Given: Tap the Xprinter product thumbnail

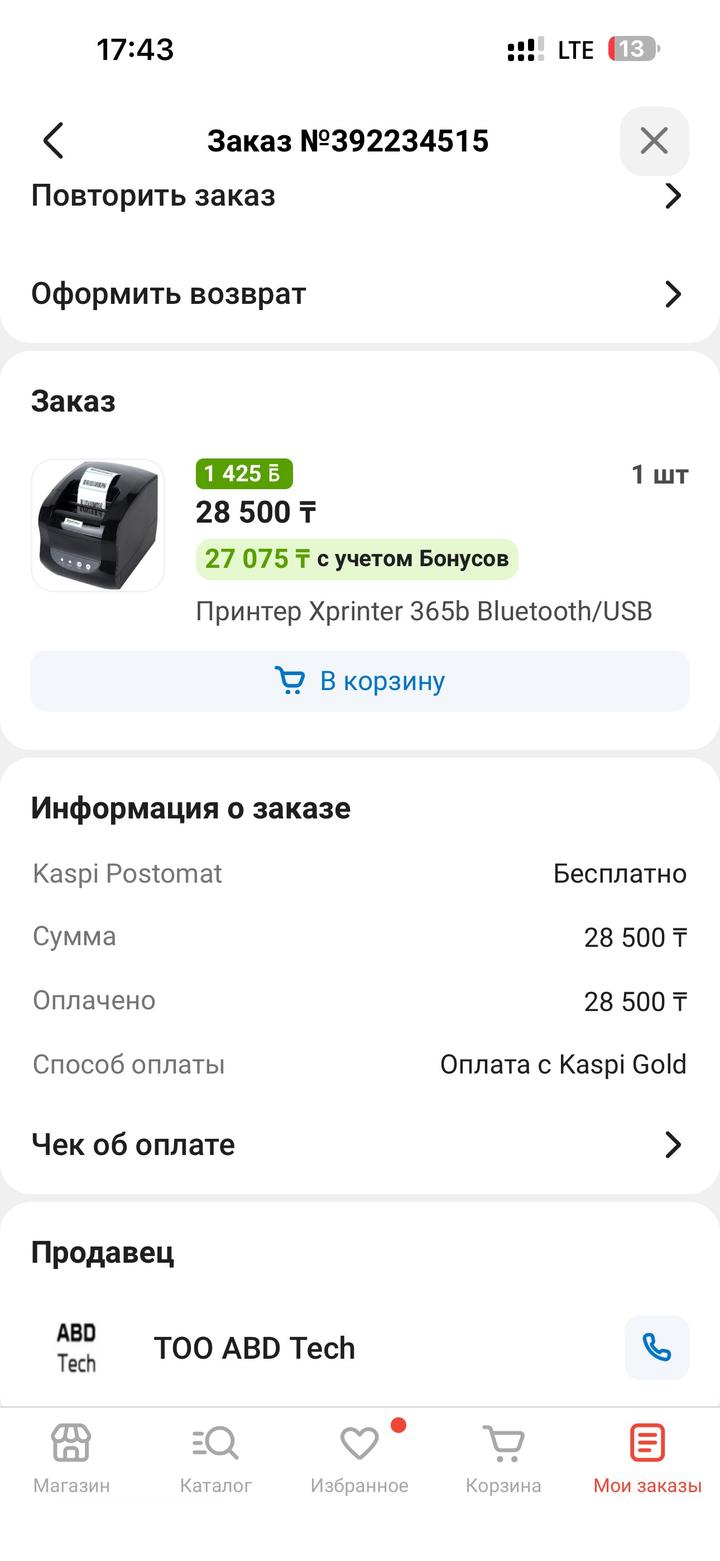Looking at the screenshot, I should [x=98, y=525].
